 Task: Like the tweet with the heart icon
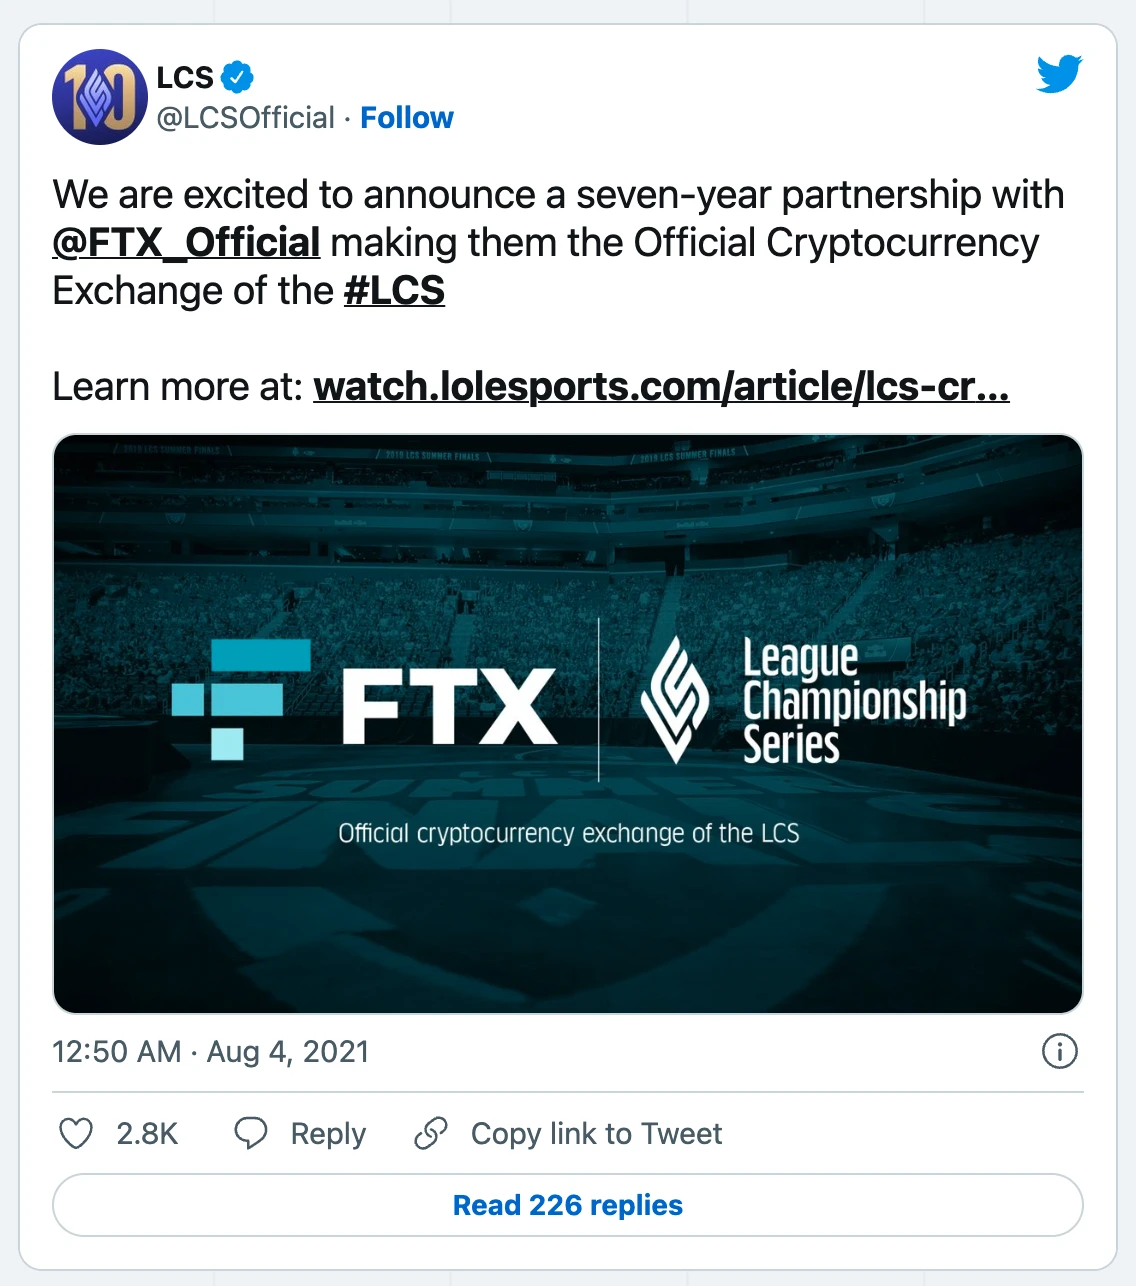(x=76, y=1133)
